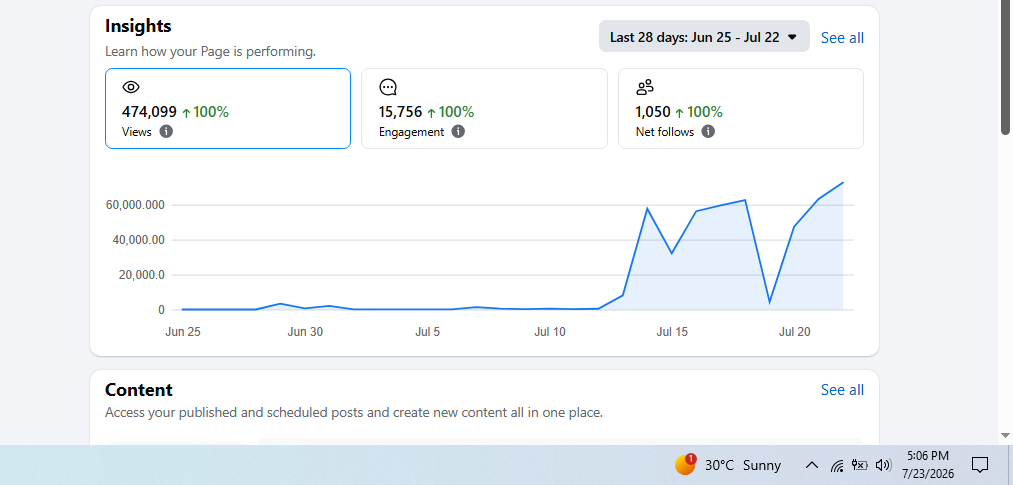Click the Net follows people icon
This screenshot has width=1013, height=485.
pos(645,87)
